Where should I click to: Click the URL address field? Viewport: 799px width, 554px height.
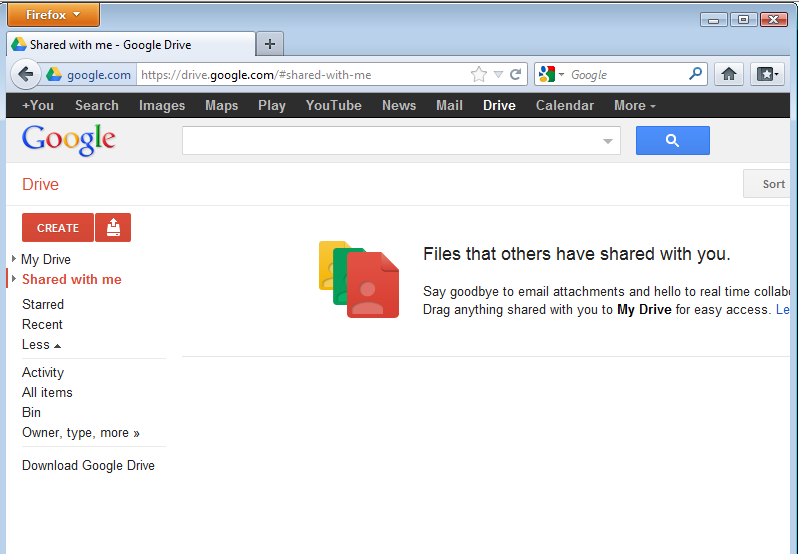pyautogui.click(x=303, y=75)
